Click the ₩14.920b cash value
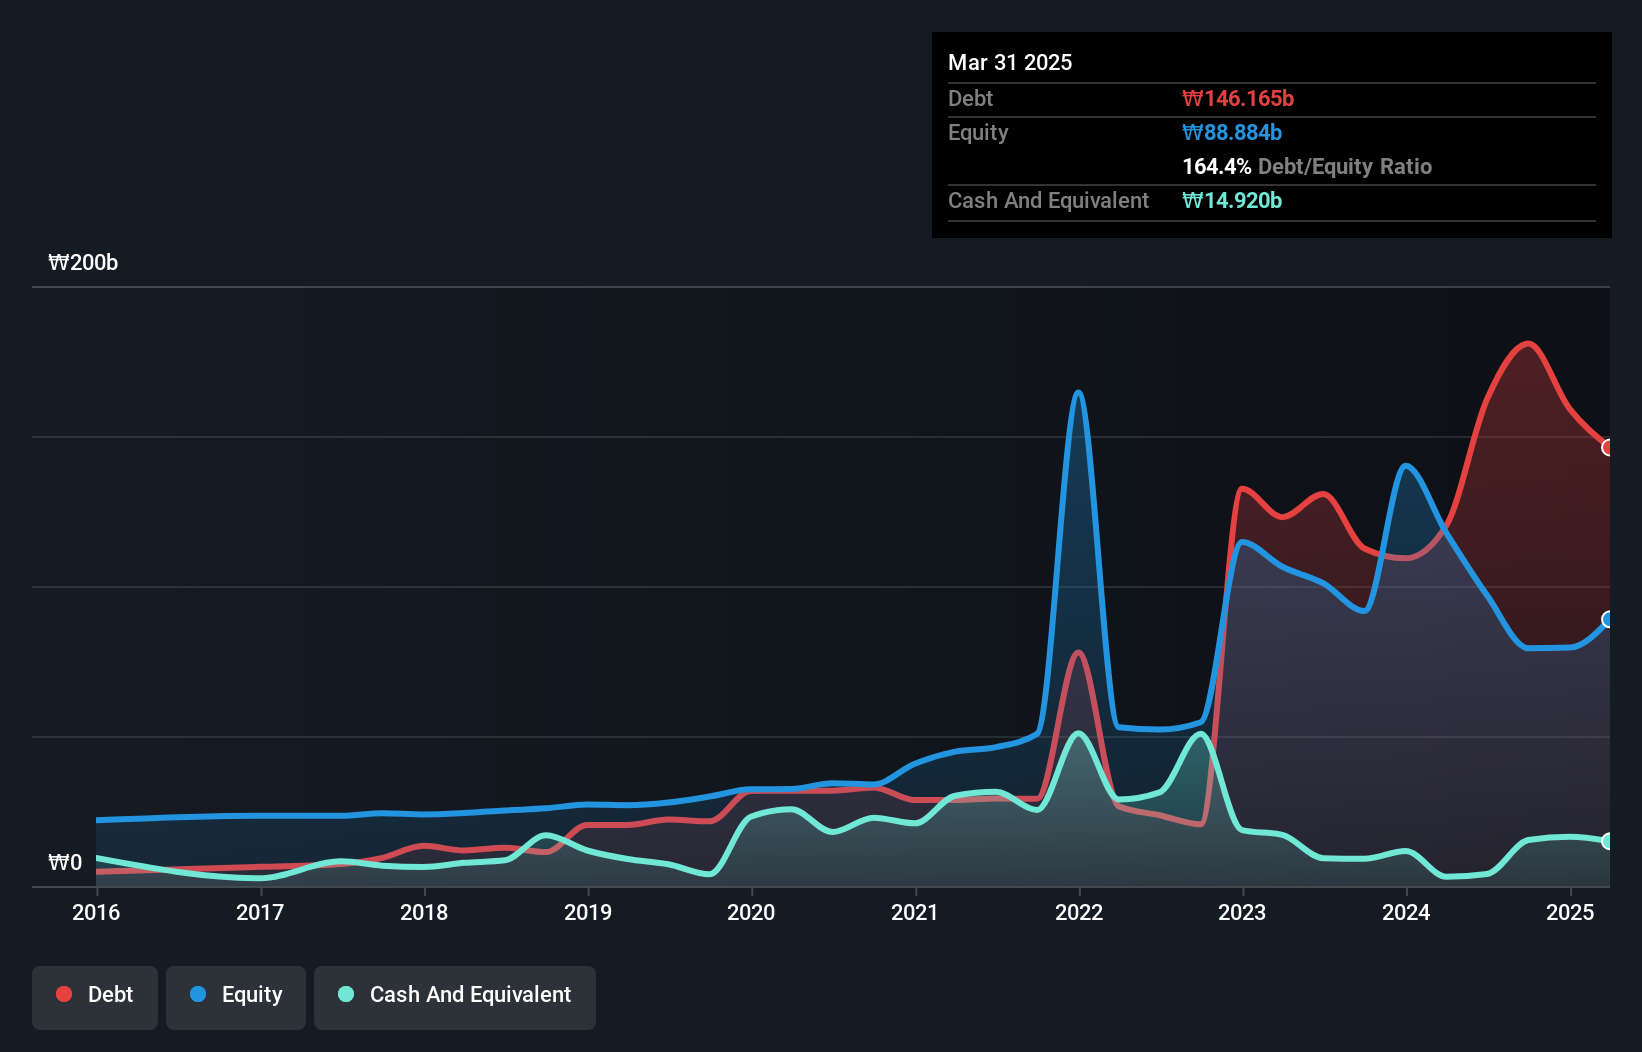Image resolution: width=1642 pixels, height=1052 pixels. [1232, 200]
